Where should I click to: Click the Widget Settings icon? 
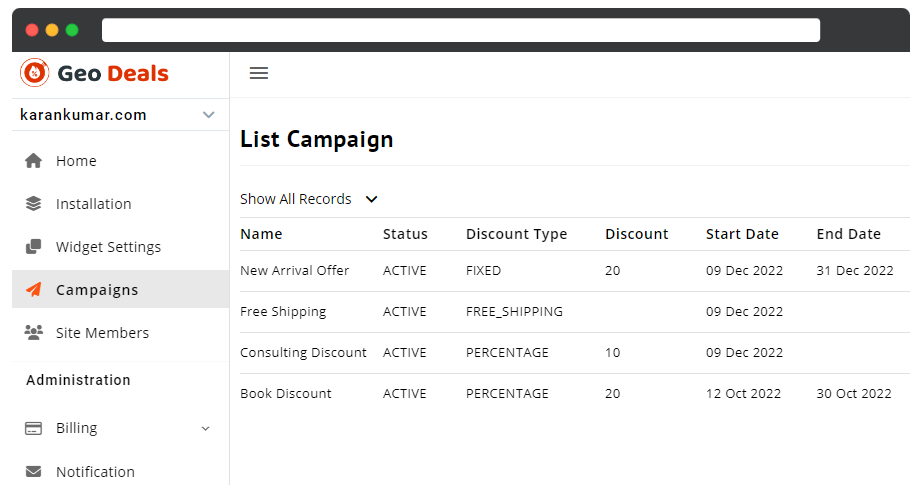point(34,246)
